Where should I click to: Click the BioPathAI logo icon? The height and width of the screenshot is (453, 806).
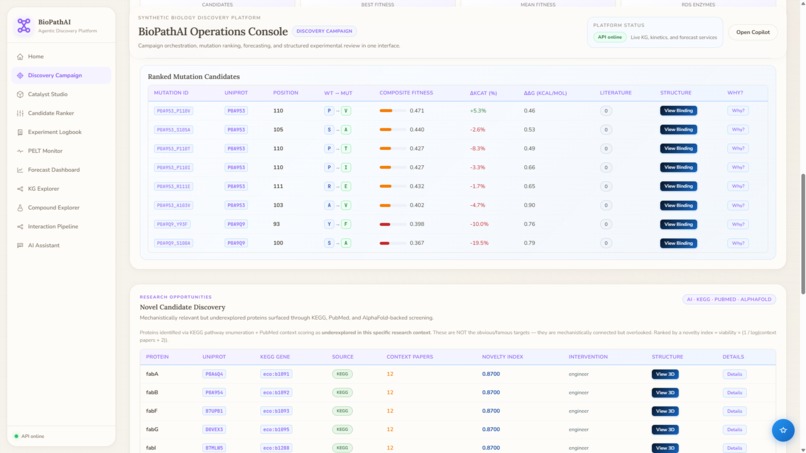(x=24, y=26)
